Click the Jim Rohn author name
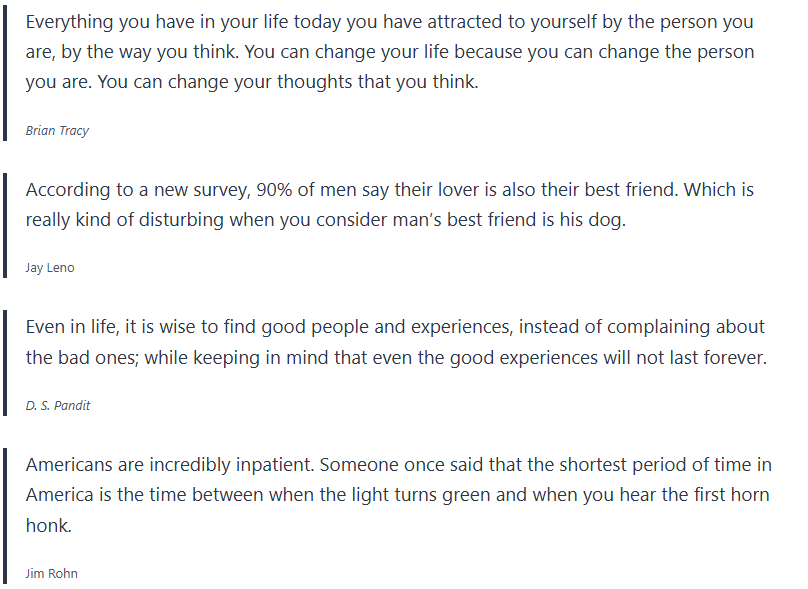 pos(51,573)
